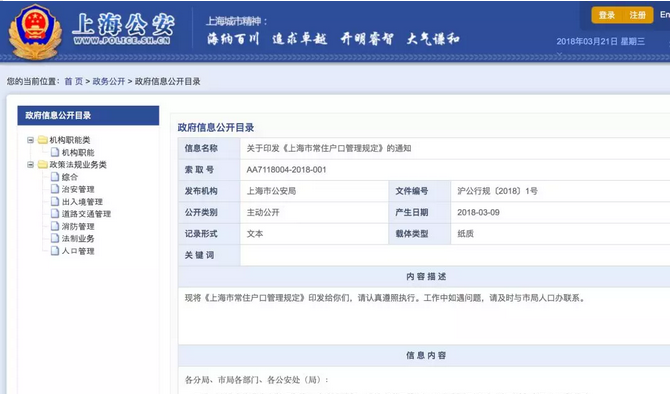Click the document icon beside 出入境管理

(55, 201)
